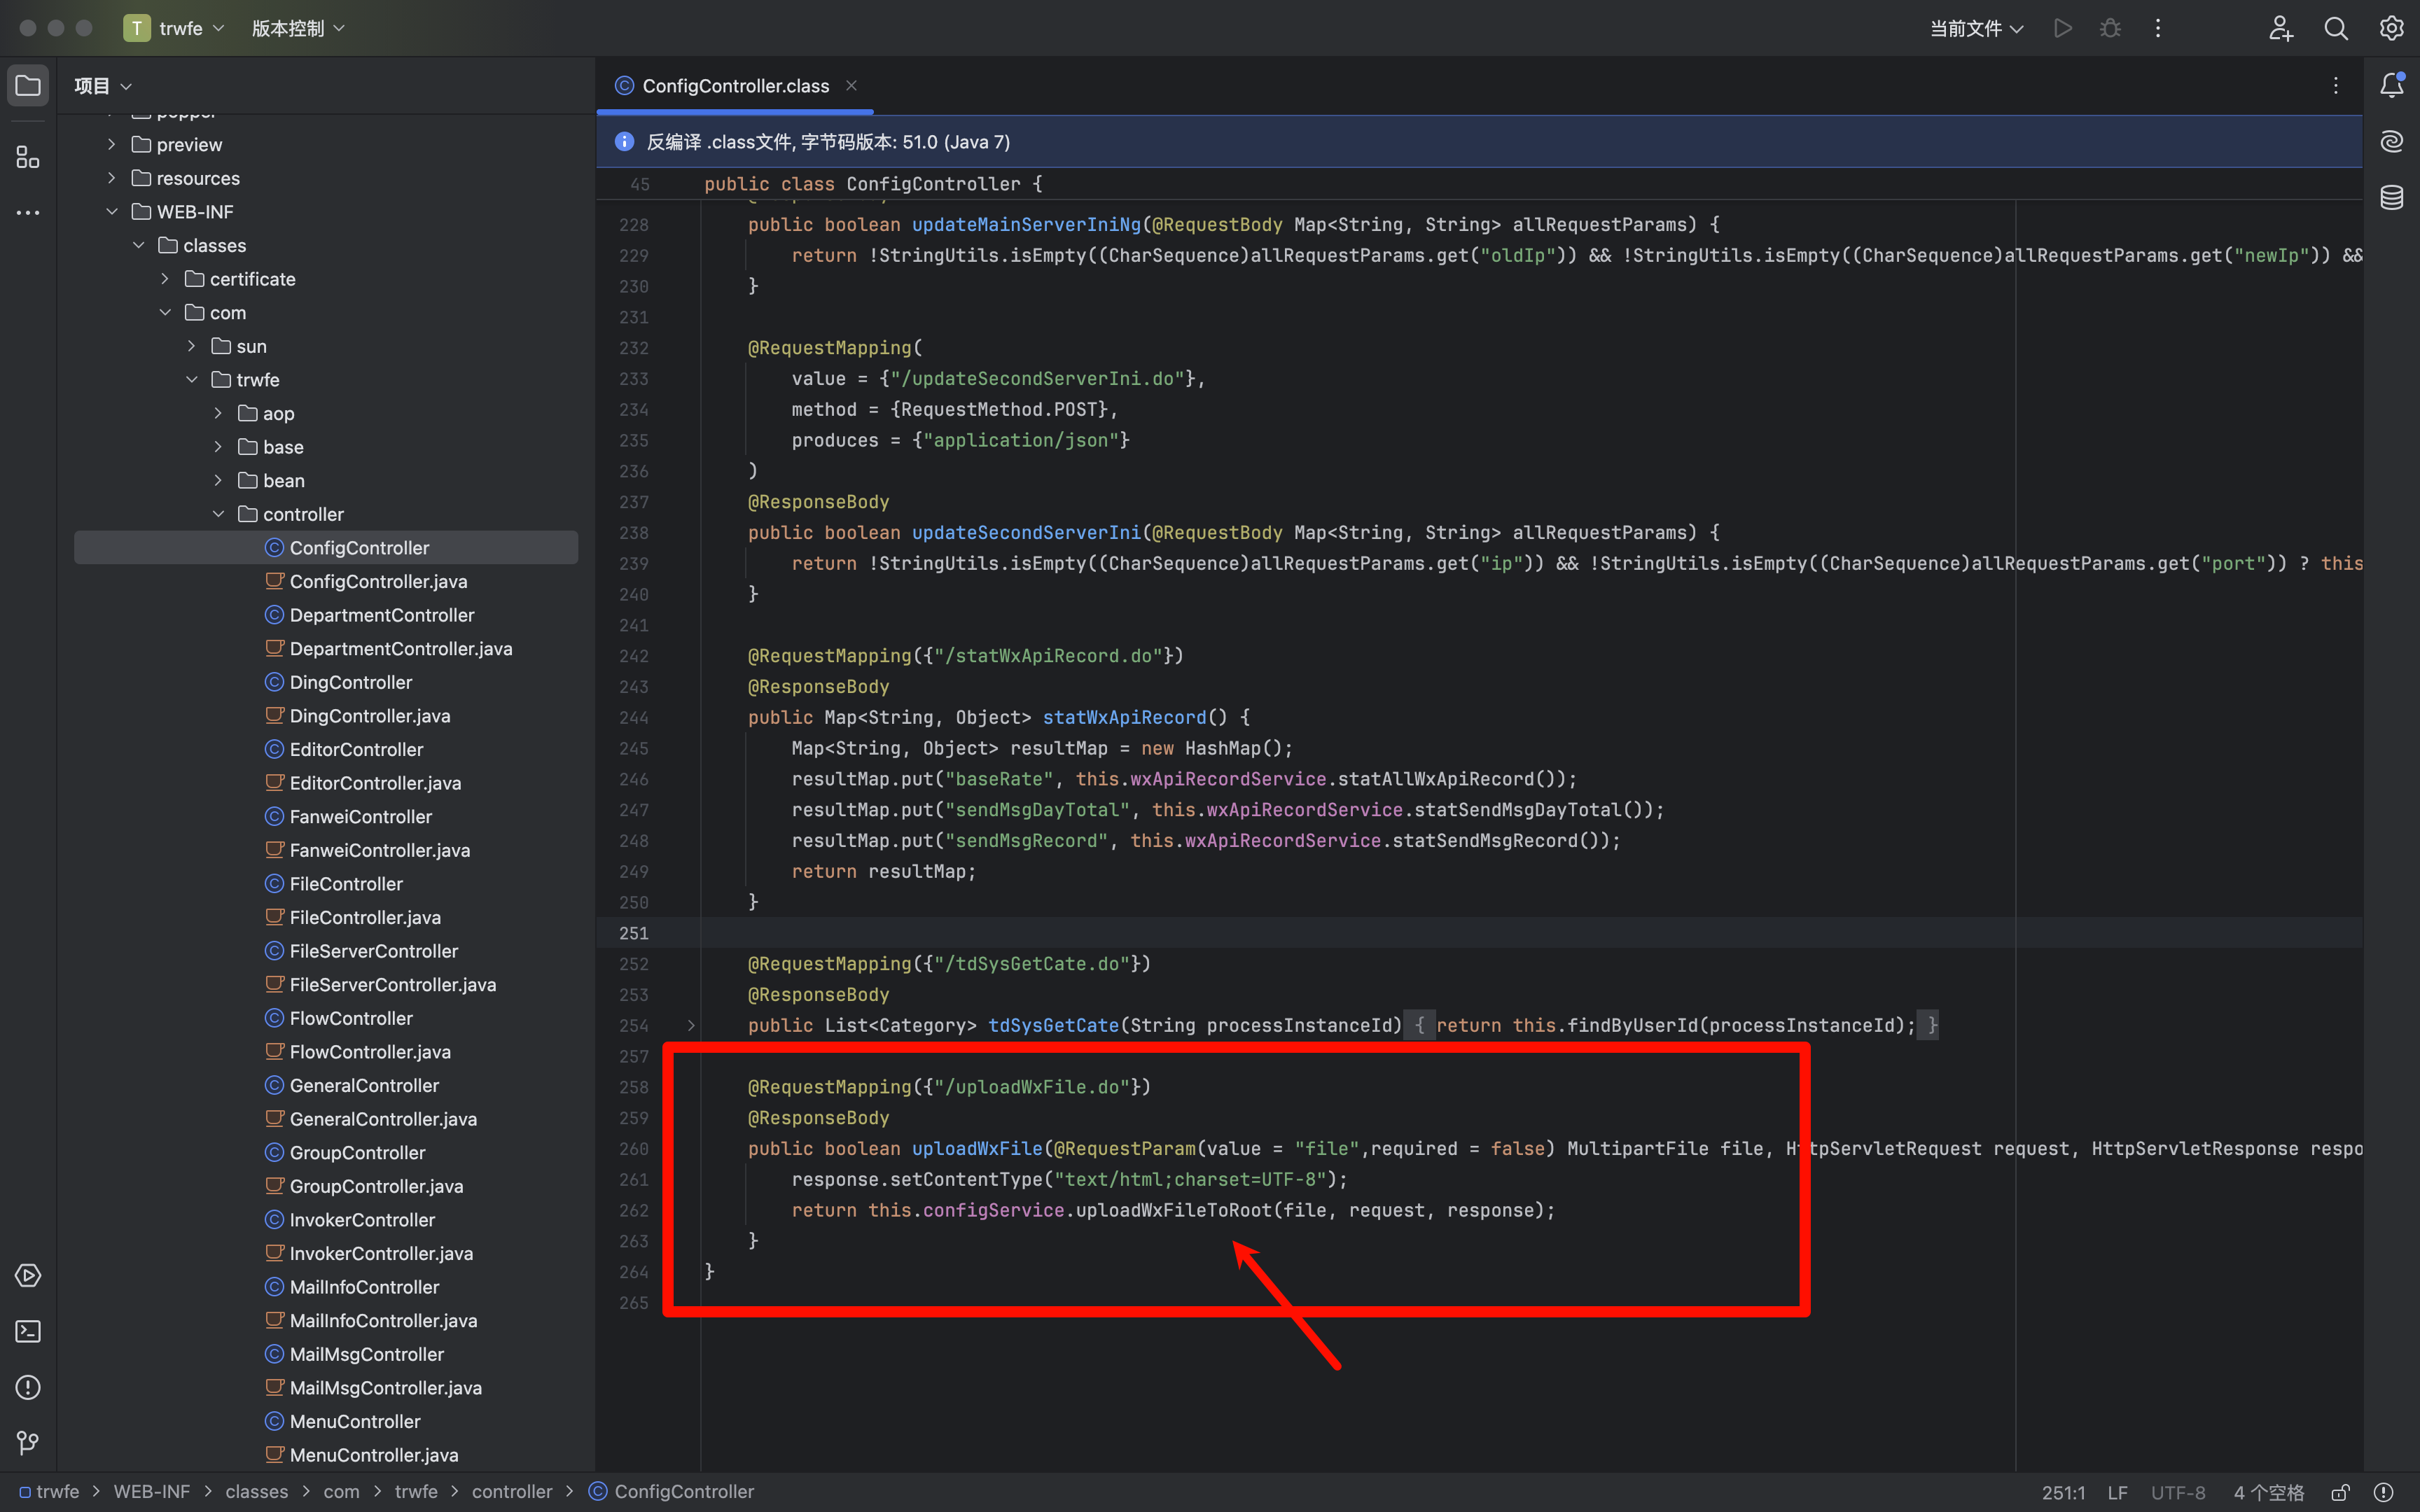Screen dimensions: 2420x1512
Task: Open the 当前文件 run configuration dropdown
Action: 1975,28
